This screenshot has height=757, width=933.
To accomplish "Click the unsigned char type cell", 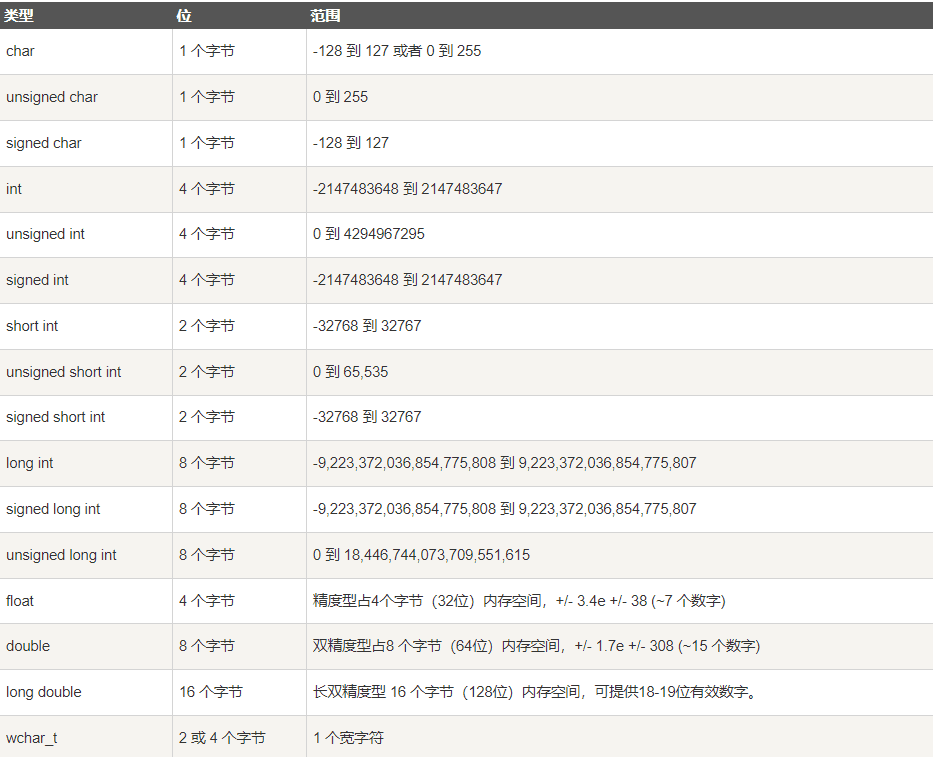I will (52, 97).
